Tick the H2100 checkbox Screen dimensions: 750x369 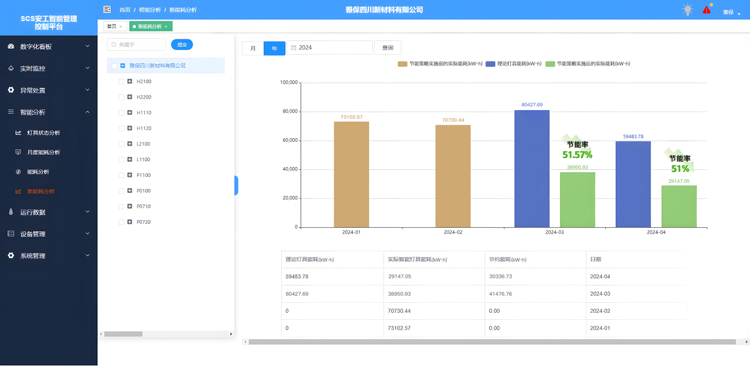tap(121, 82)
